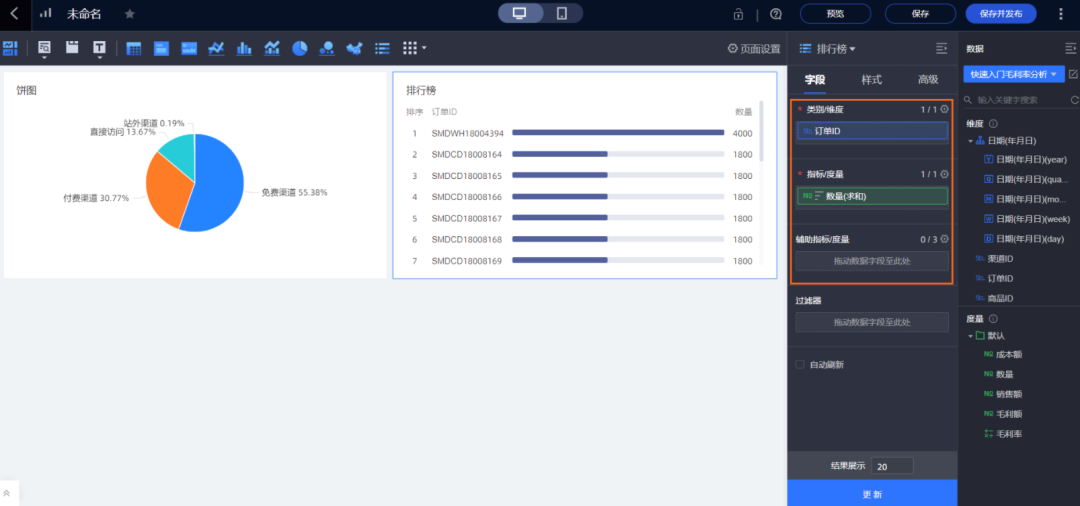Select the 高级 advanced tab

928,80
